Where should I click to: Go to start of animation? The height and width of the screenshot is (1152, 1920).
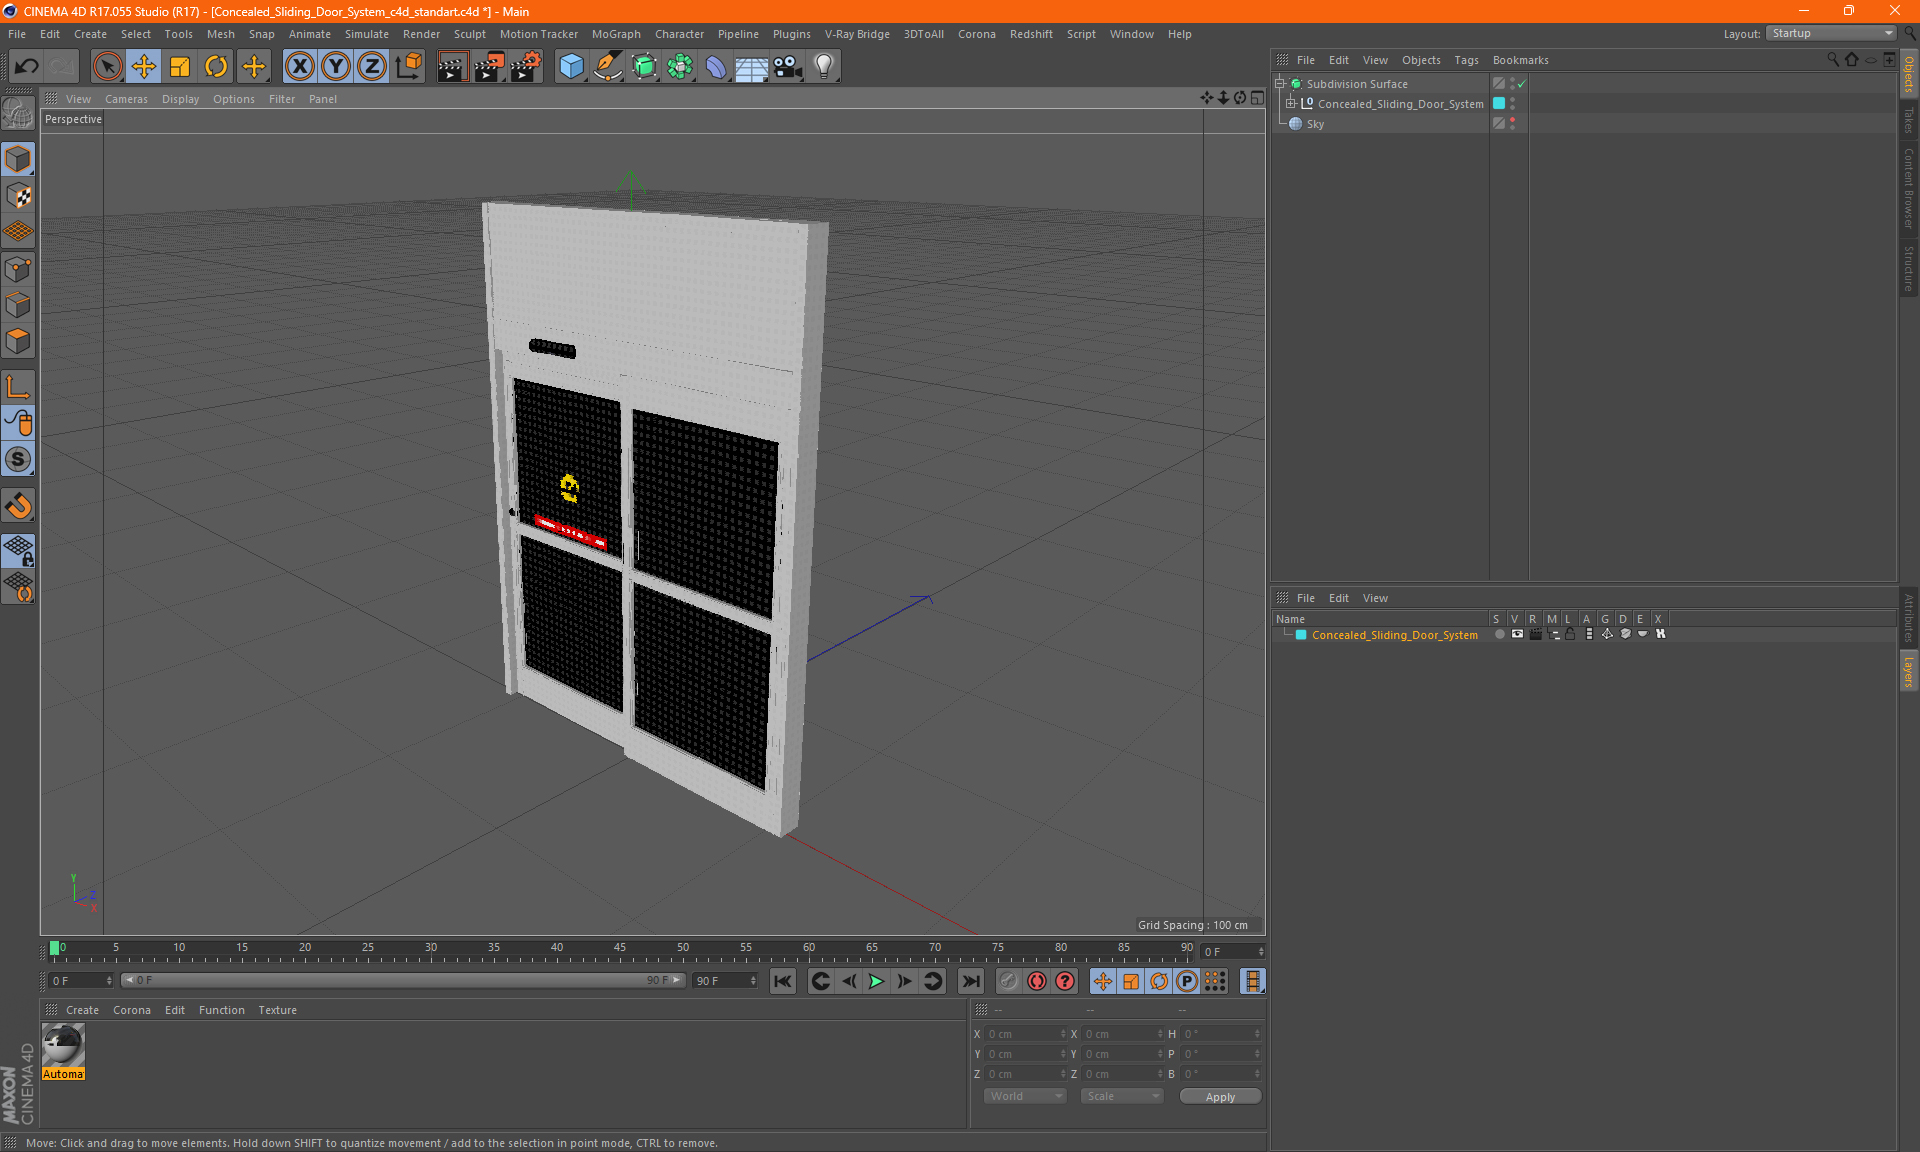783,981
